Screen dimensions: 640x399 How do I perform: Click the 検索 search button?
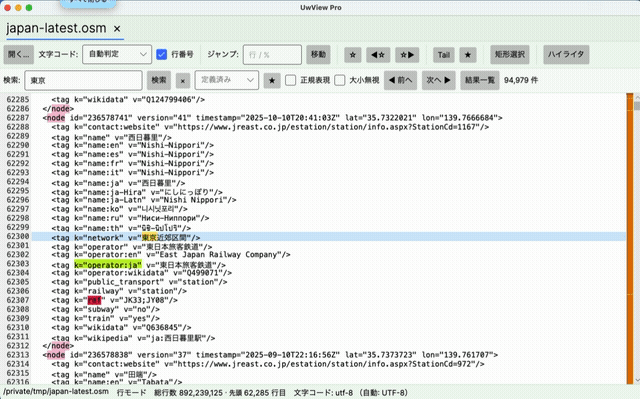click(x=159, y=80)
